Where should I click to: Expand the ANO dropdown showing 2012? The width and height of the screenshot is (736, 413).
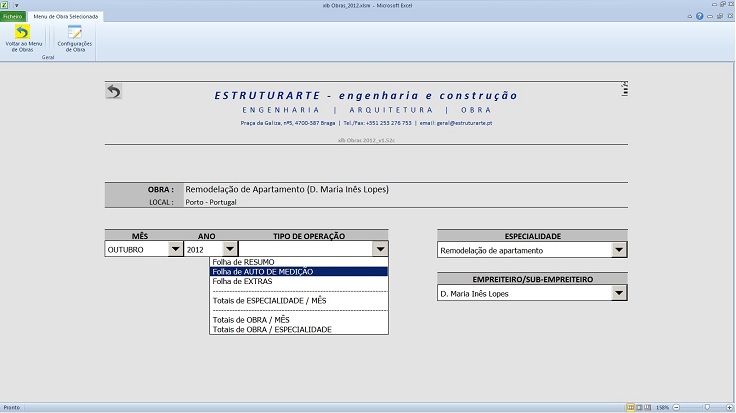point(229,249)
